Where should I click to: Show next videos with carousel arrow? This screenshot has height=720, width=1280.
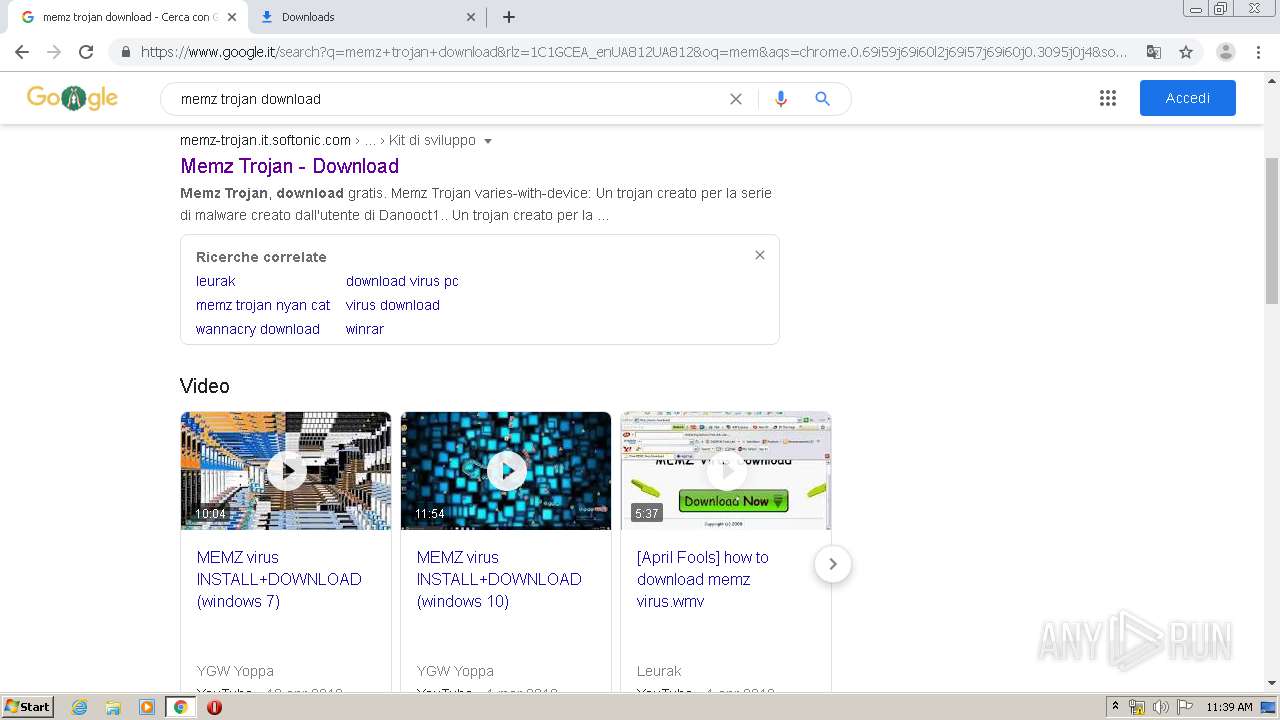832,564
